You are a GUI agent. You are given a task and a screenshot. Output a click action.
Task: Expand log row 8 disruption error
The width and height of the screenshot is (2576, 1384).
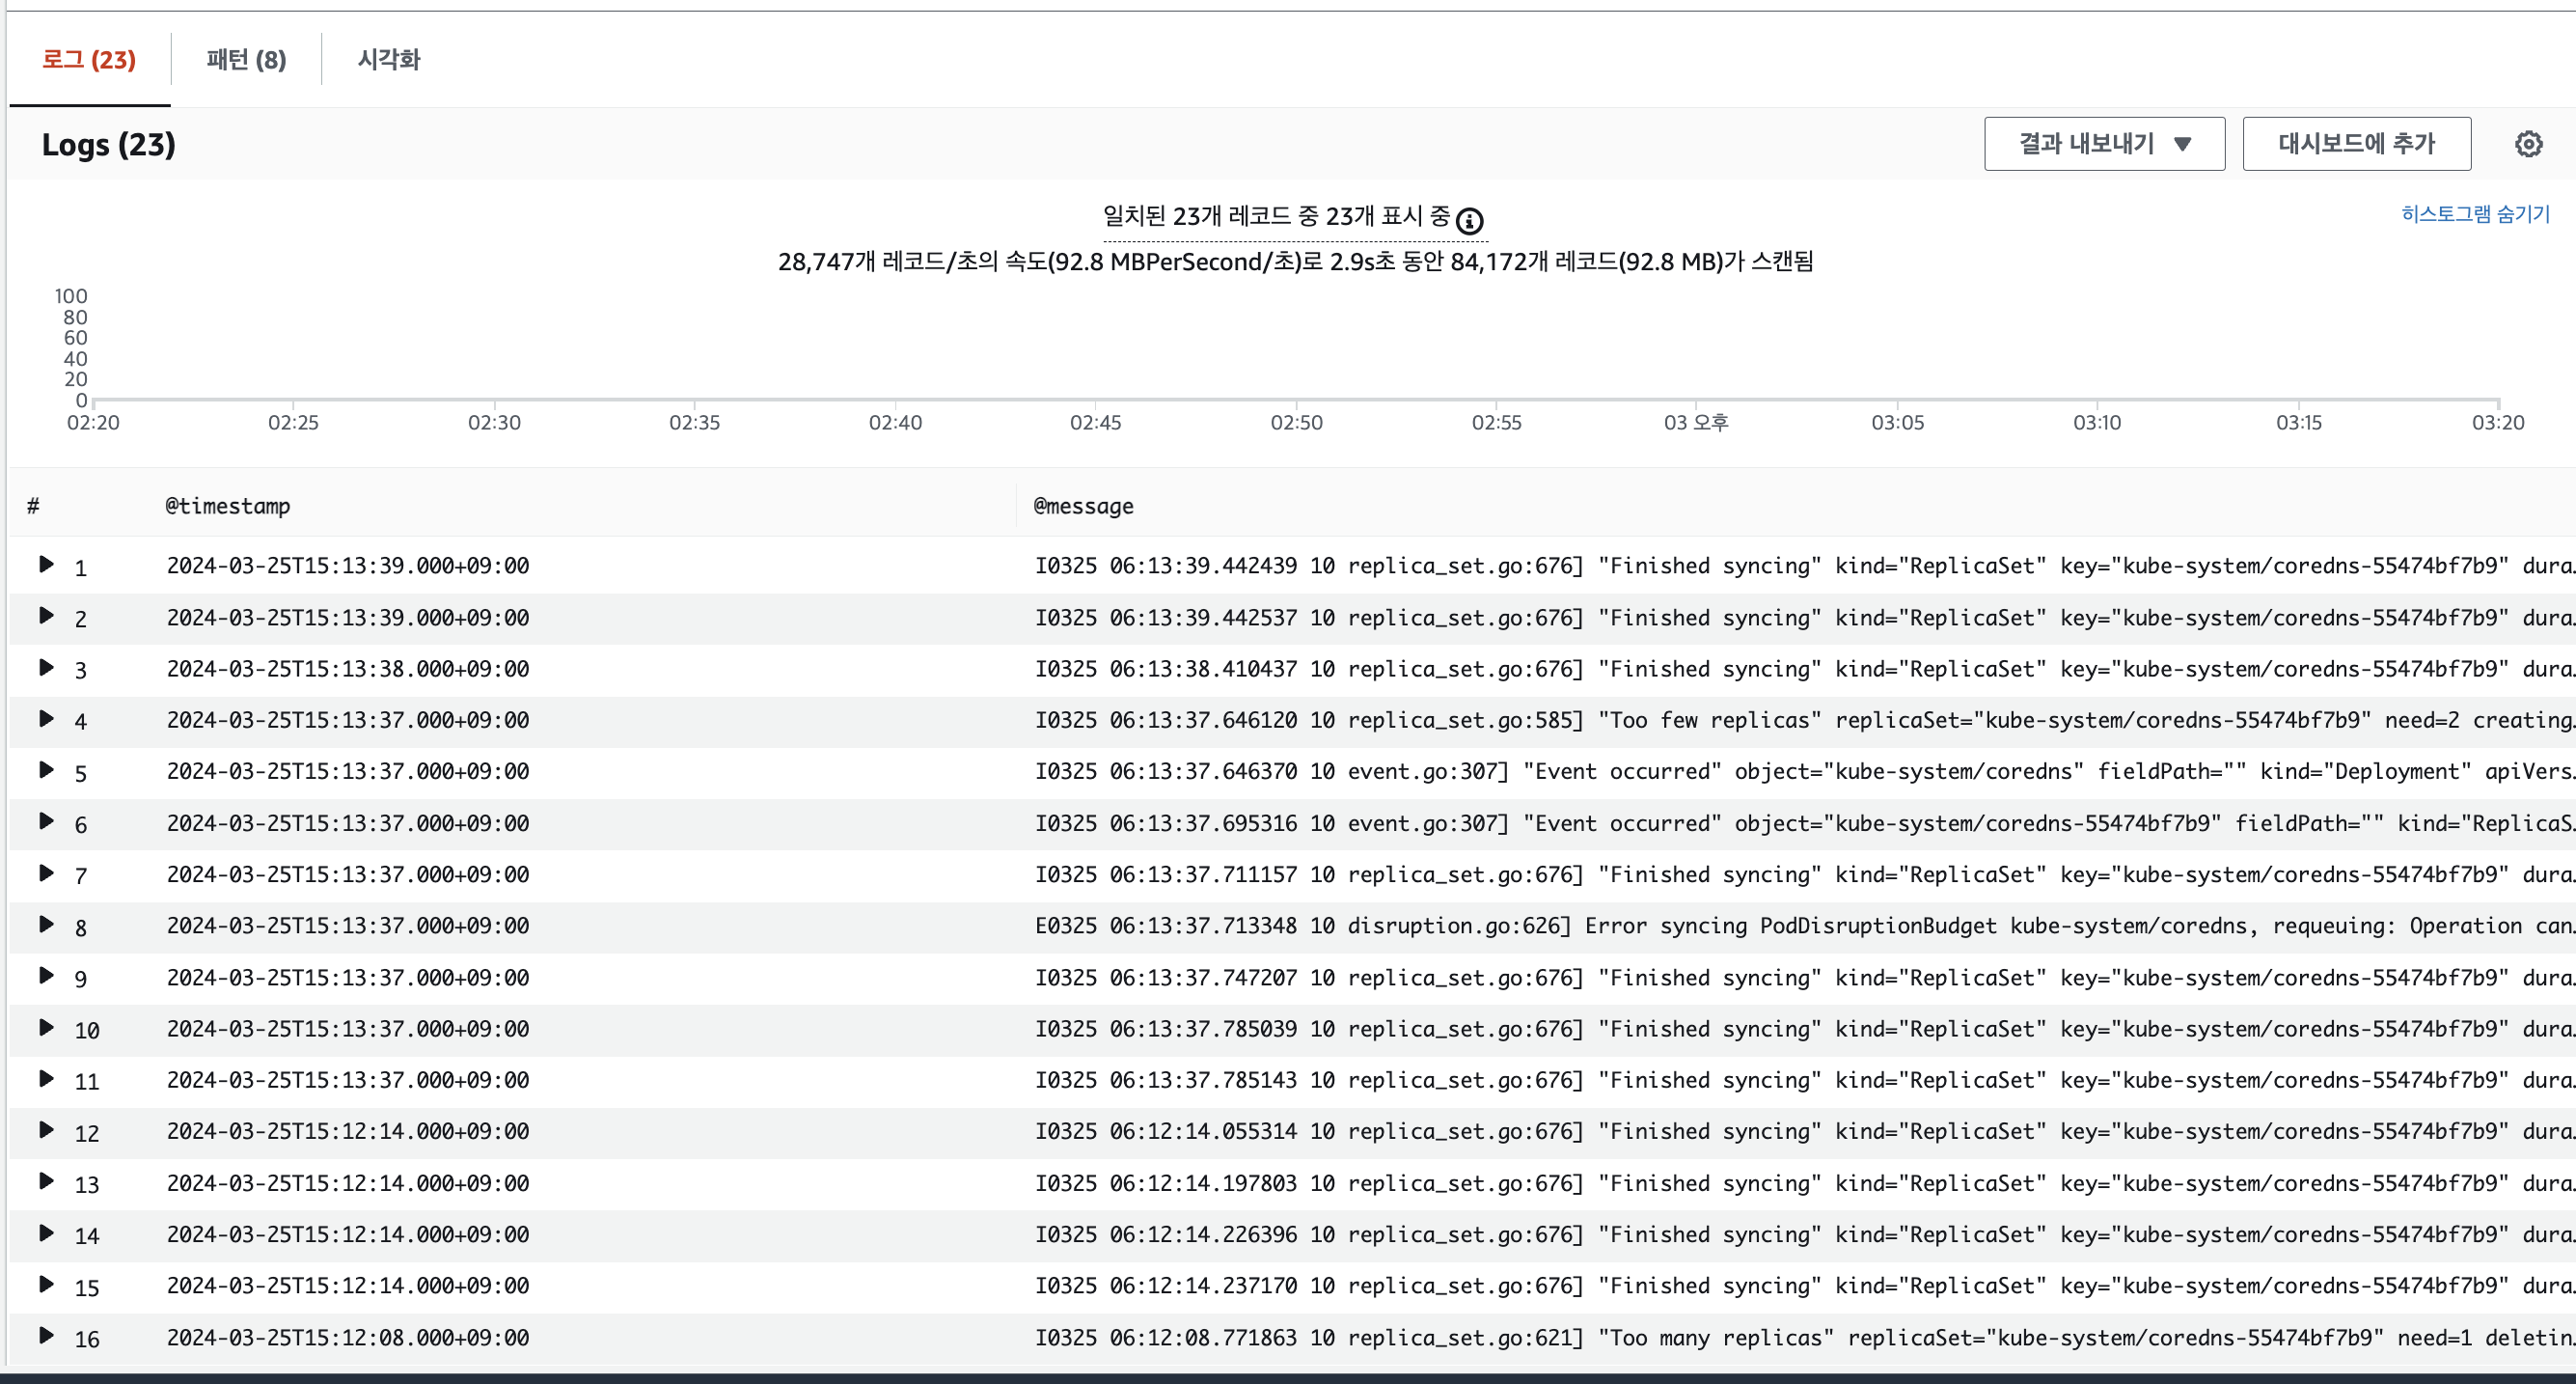click(46, 925)
